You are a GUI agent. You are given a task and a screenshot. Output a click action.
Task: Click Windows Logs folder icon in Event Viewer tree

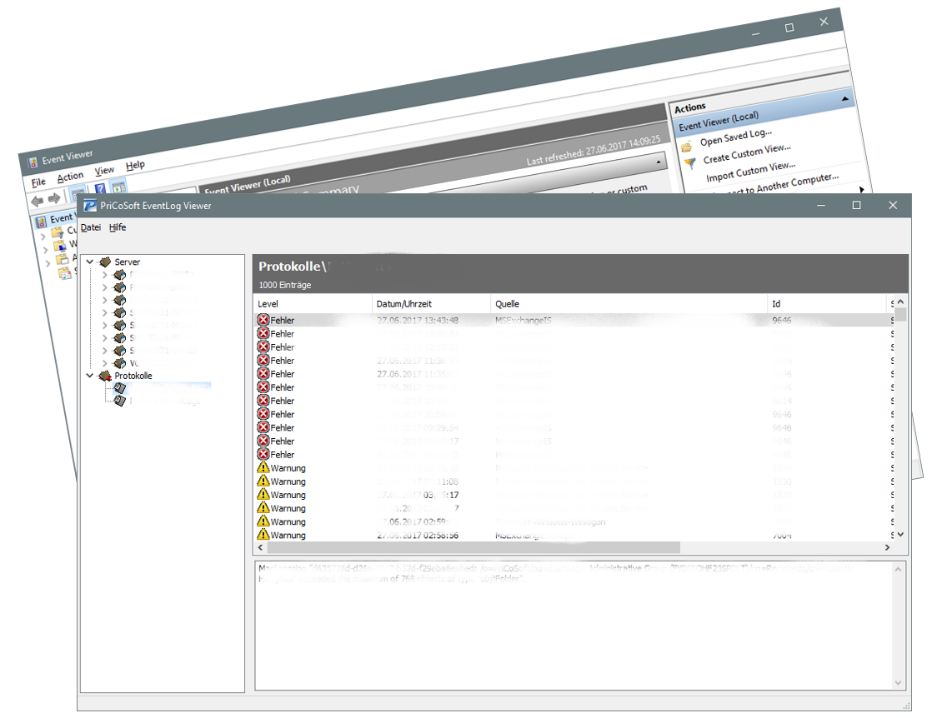[x=60, y=246]
